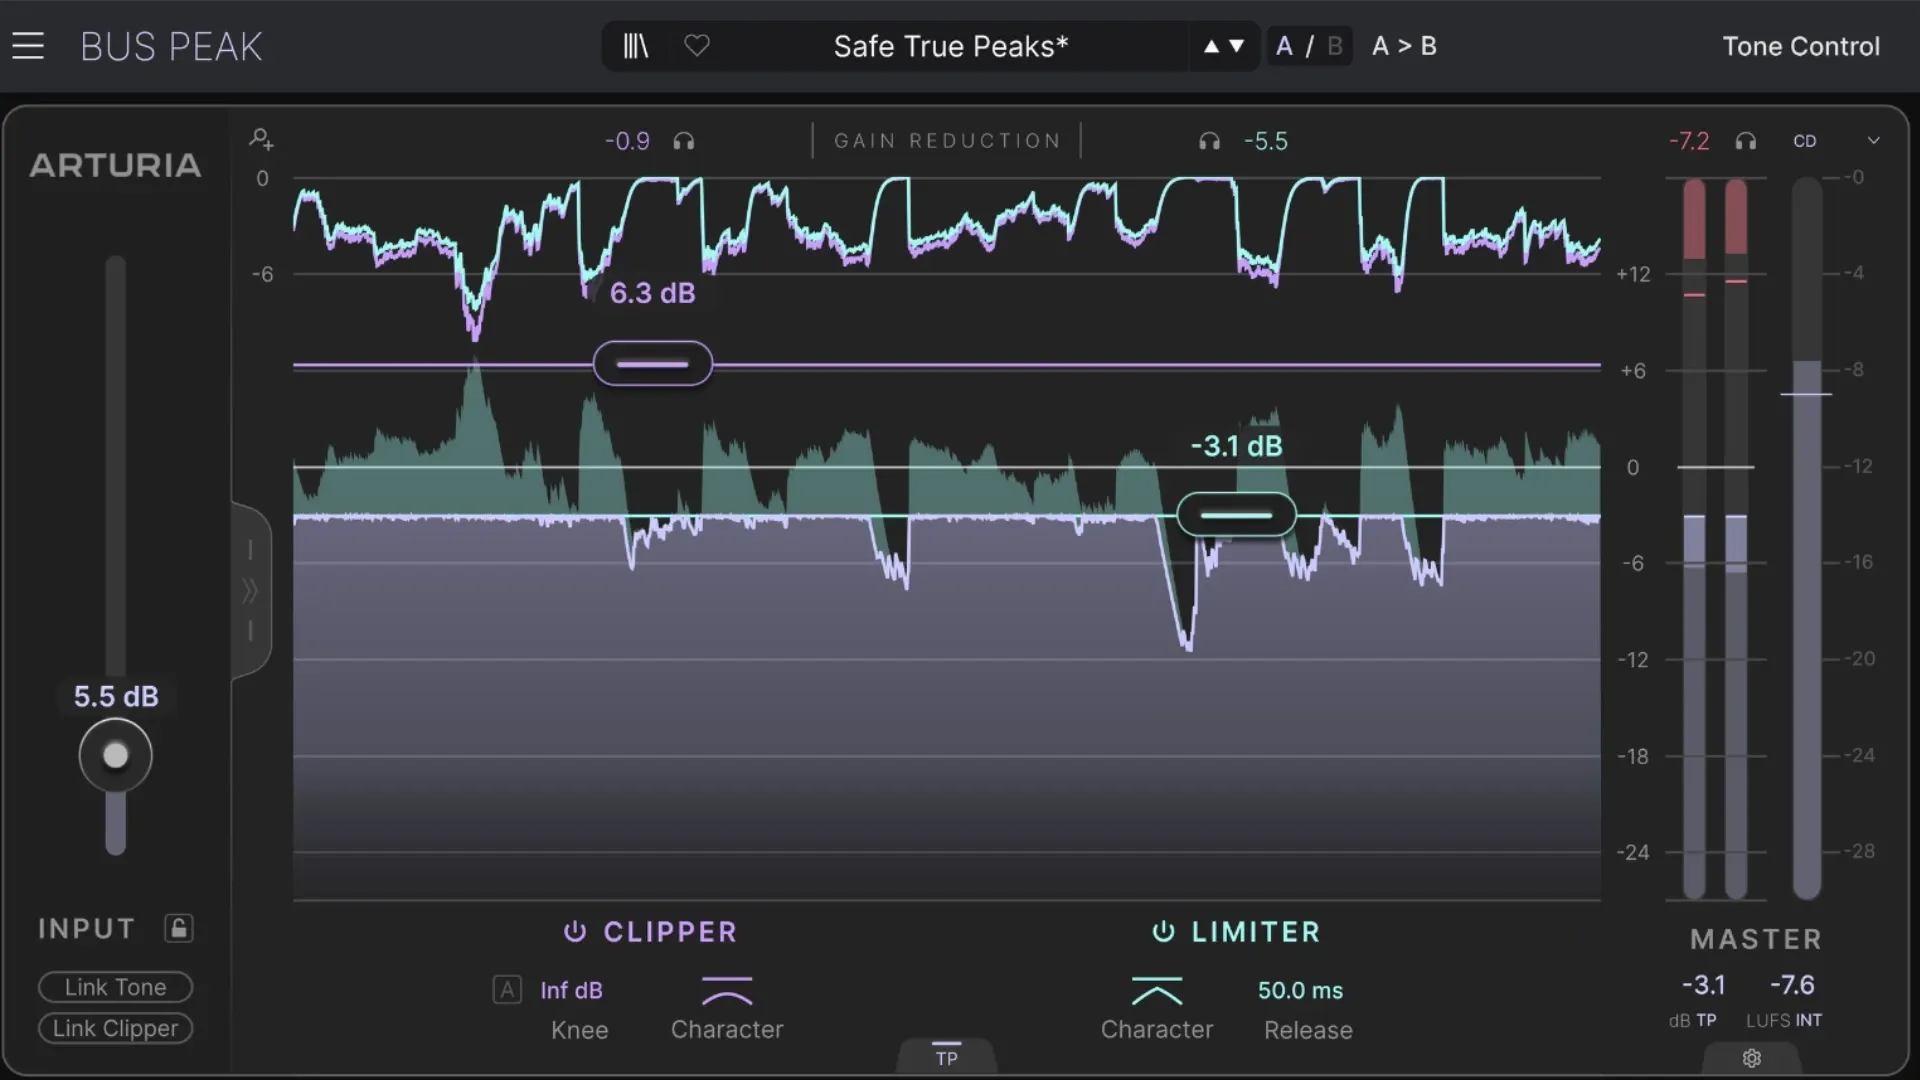Viewport: 1920px width, 1080px height.
Task: Open the hamburger main menu
Action: pos(29,45)
